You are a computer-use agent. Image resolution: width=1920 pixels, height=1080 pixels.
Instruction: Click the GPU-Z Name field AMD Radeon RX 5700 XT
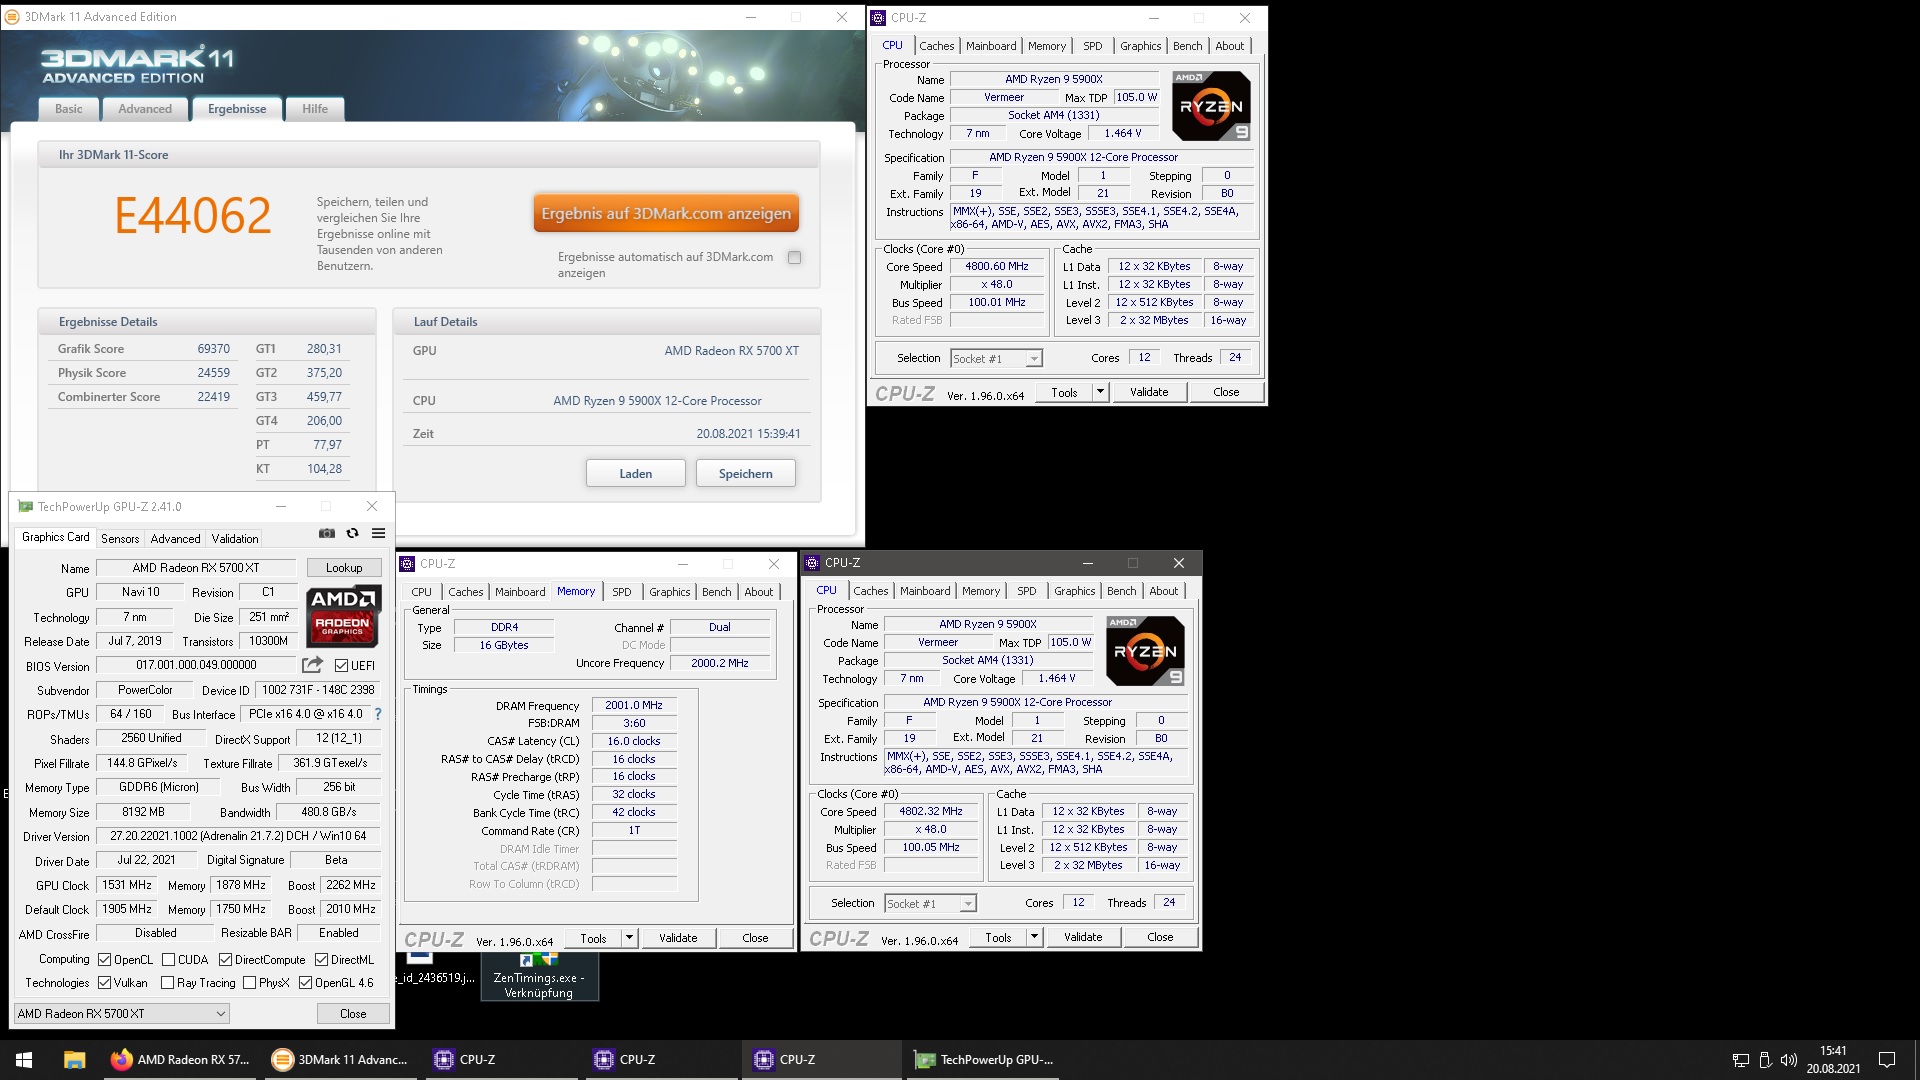click(196, 568)
